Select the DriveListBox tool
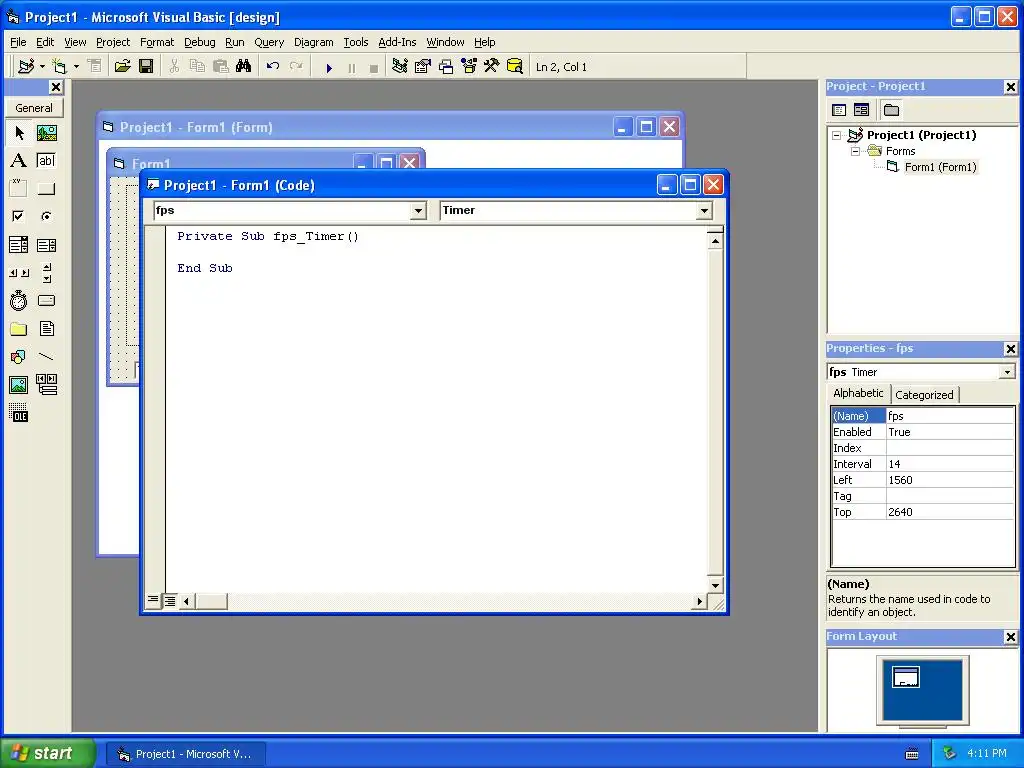The image size is (1024, 768). pyautogui.click(x=46, y=300)
